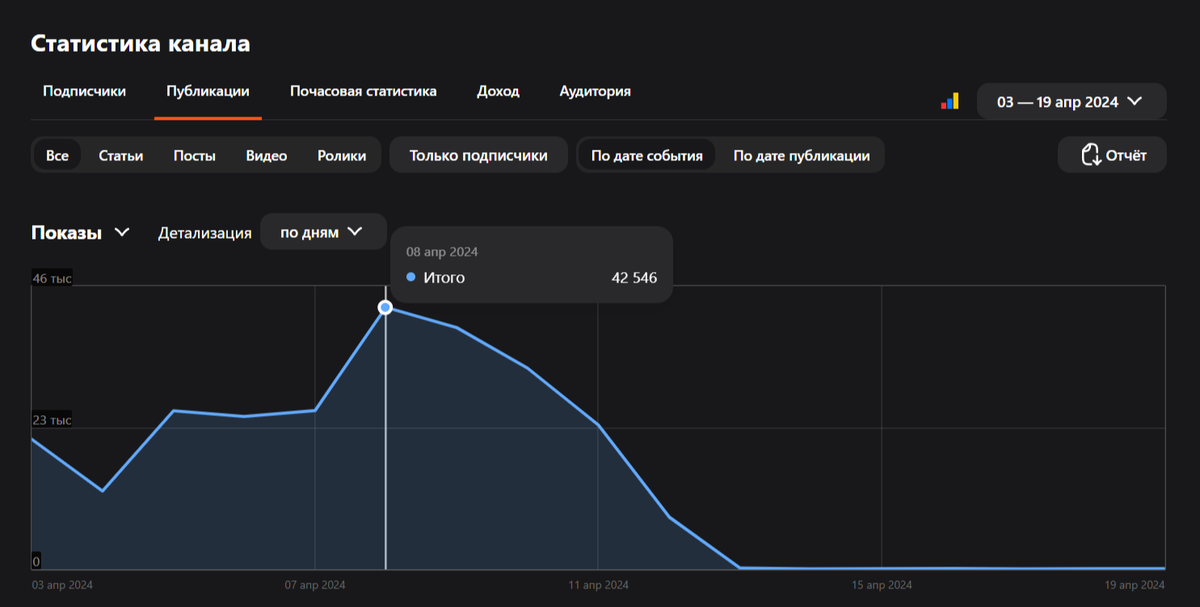
Task: Click the Статистика канала heading
Action: click(140, 43)
